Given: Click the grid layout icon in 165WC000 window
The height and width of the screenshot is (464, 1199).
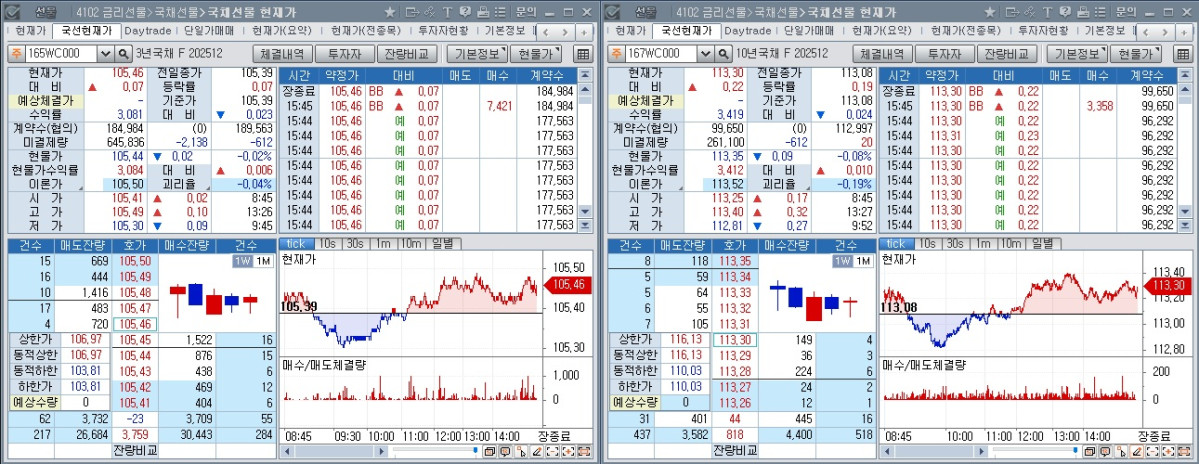Looking at the screenshot, I should 582,54.
